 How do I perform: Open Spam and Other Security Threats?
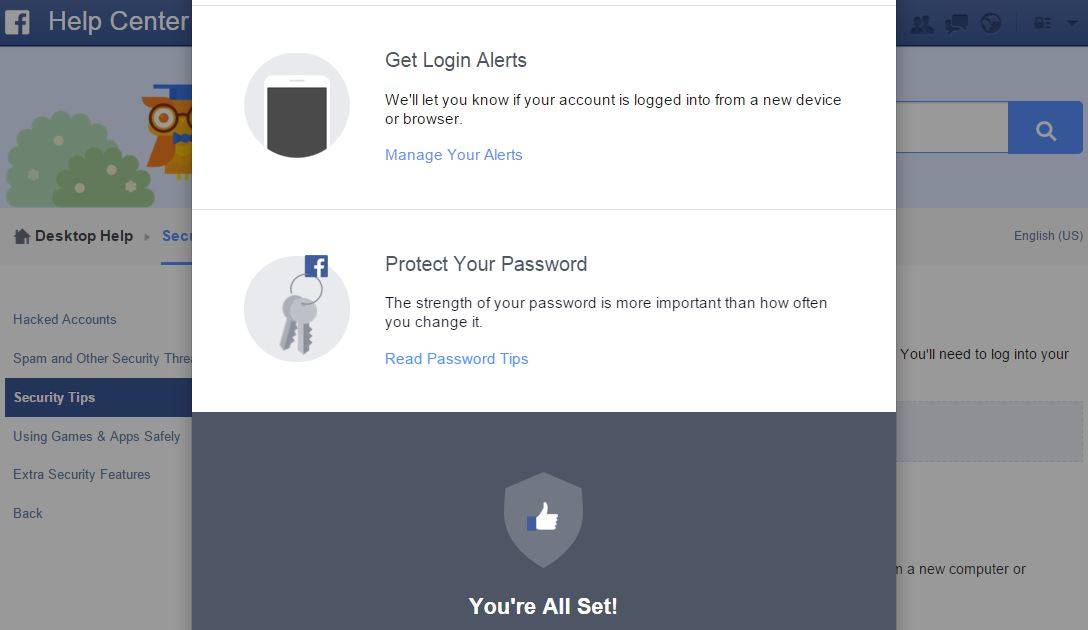(101, 358)
